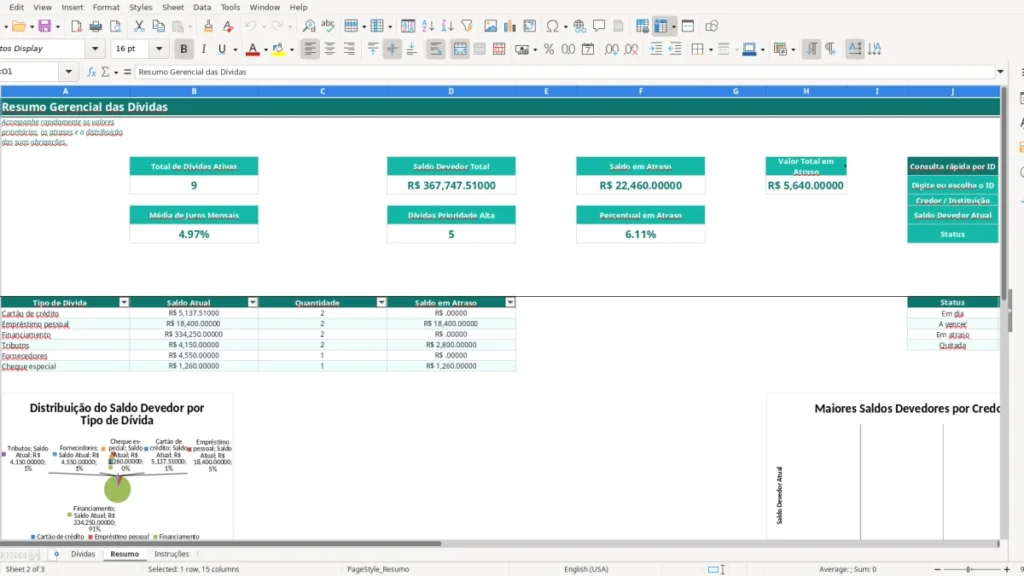
Task: Click column F header
Action: (x=640, y=91)
